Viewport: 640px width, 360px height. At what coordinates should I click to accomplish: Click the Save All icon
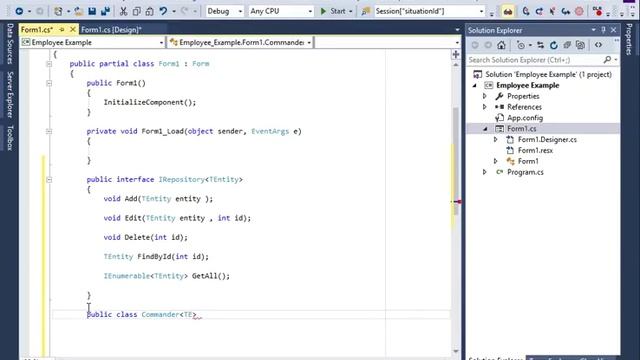[x=105, y=11]
